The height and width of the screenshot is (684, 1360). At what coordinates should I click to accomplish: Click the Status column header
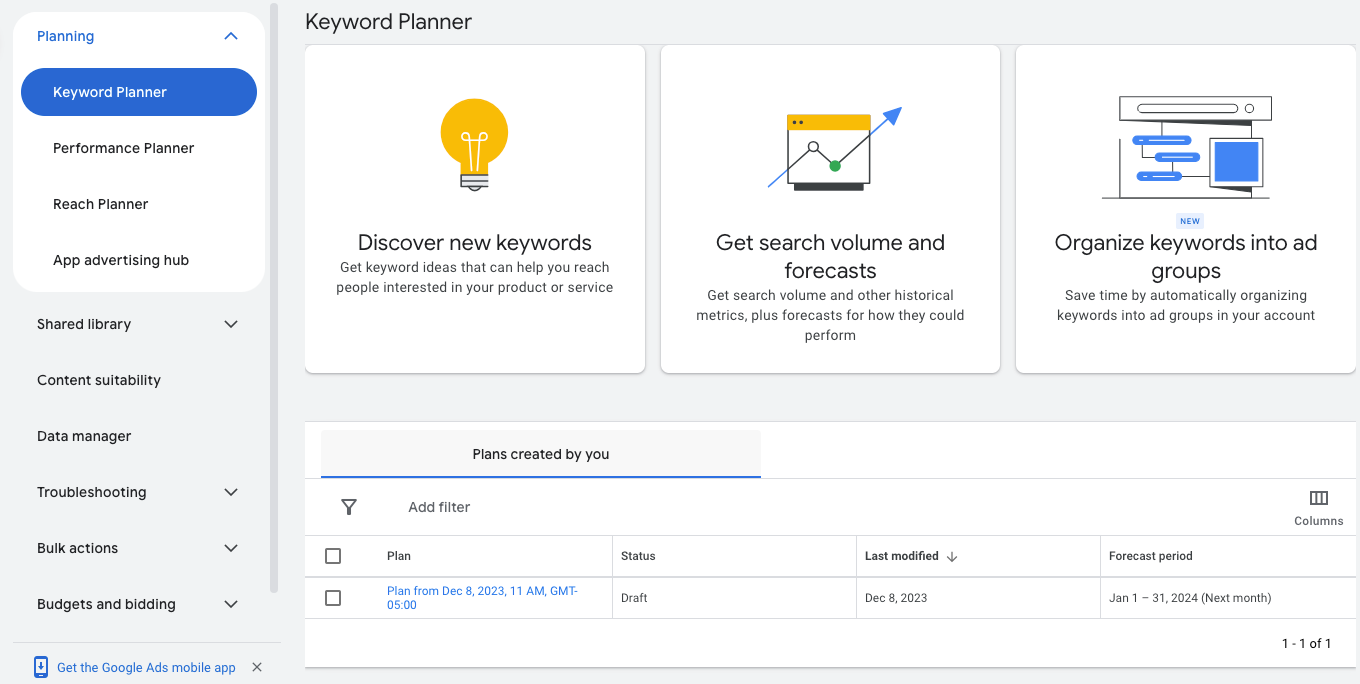pyautogui.click(x=638, y=556)
